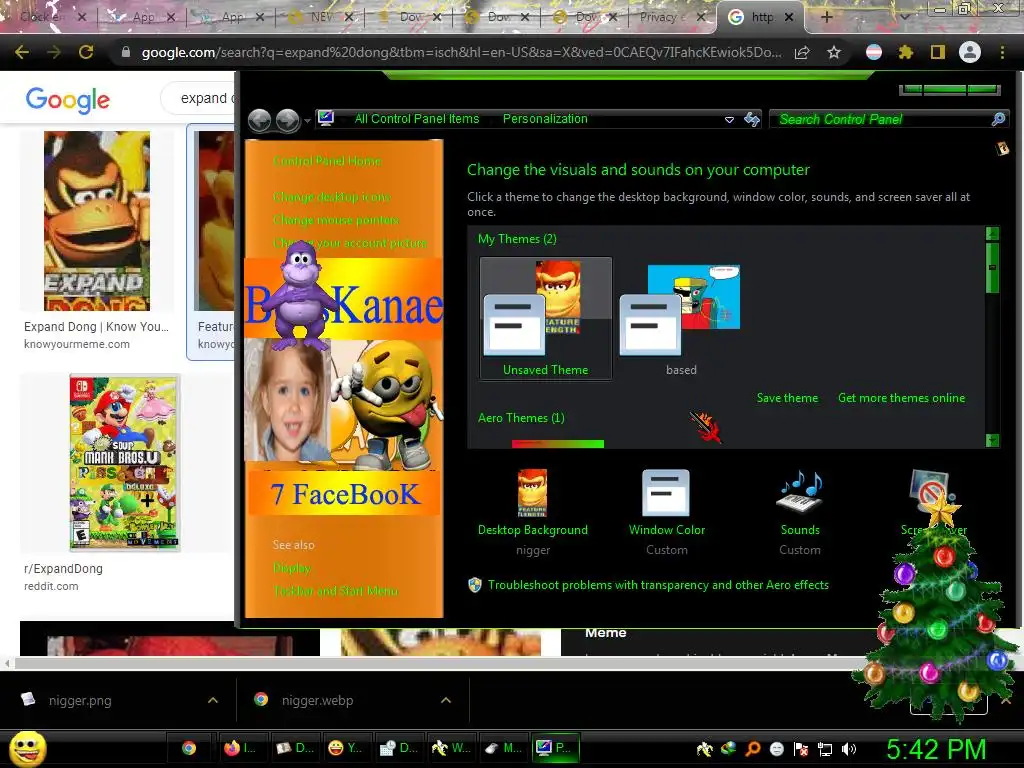
Task: Select the Unsaved Theme thumbnail
Action: tap(546, 318)
